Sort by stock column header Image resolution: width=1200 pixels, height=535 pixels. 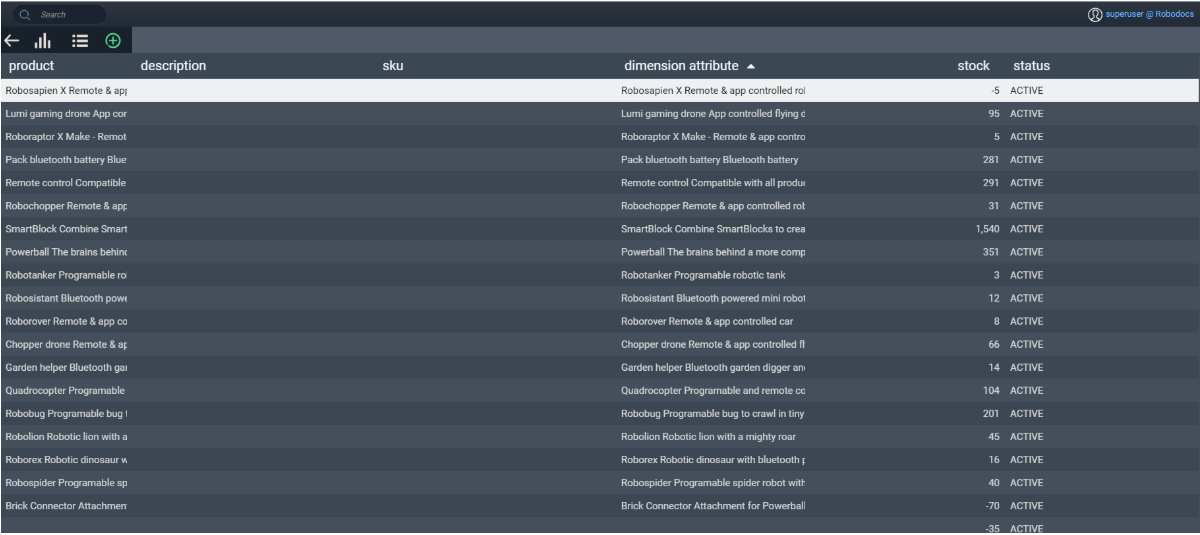point(973,66)
